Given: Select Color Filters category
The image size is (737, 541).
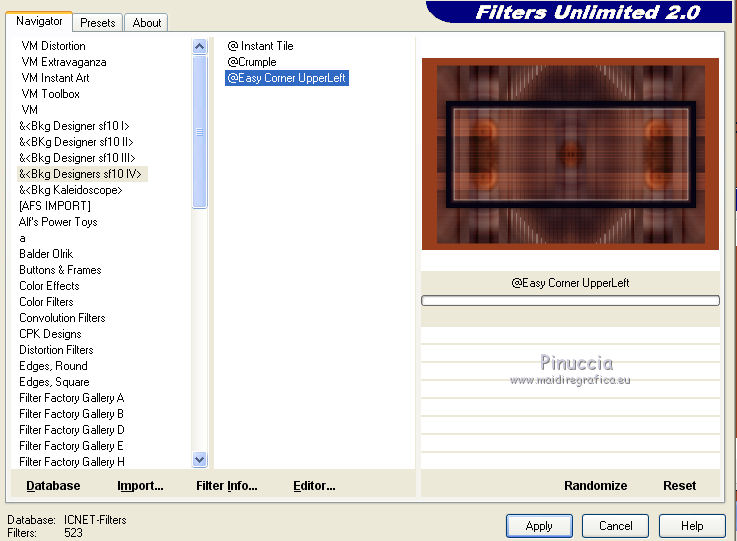Looking at the screenshot, I should (47, 302).
